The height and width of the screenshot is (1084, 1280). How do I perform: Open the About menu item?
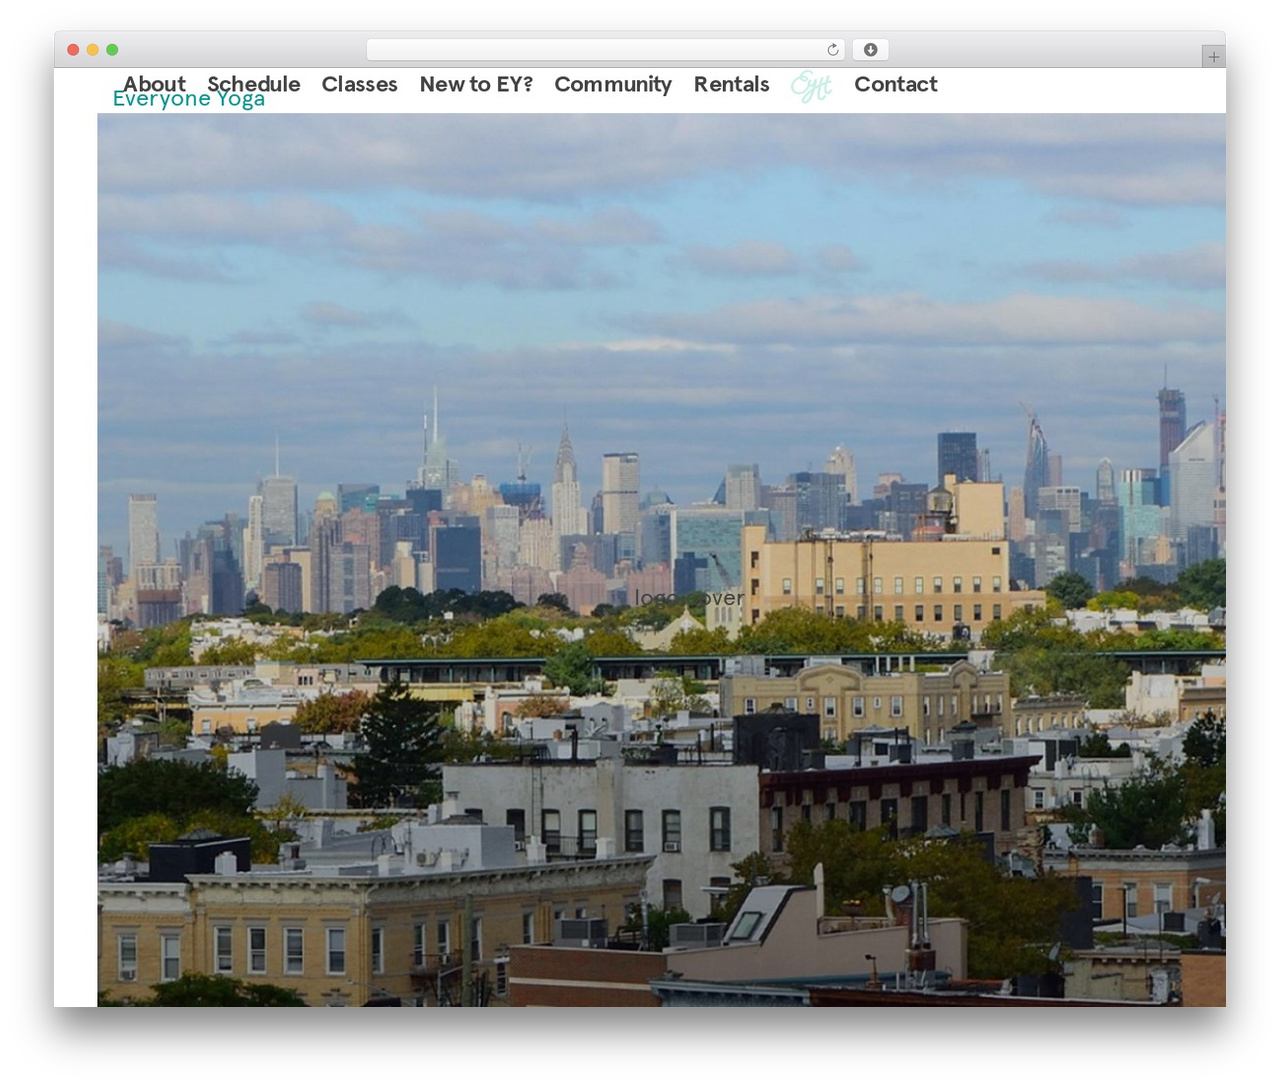154,84
